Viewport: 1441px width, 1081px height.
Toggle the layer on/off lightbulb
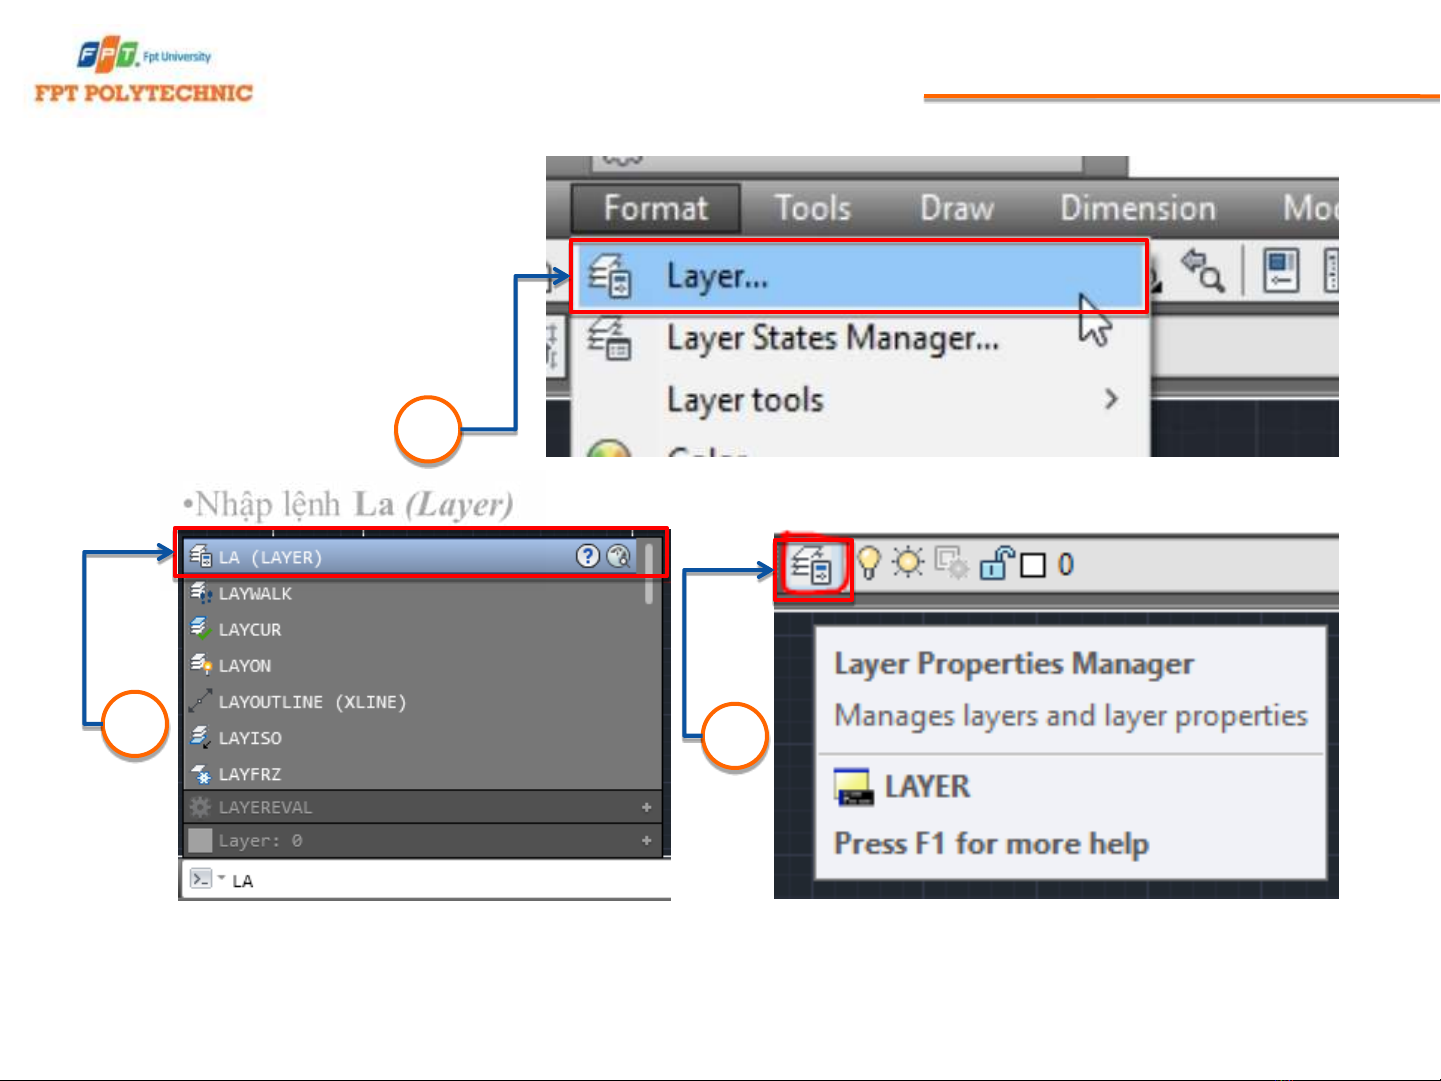pos(869,564)
